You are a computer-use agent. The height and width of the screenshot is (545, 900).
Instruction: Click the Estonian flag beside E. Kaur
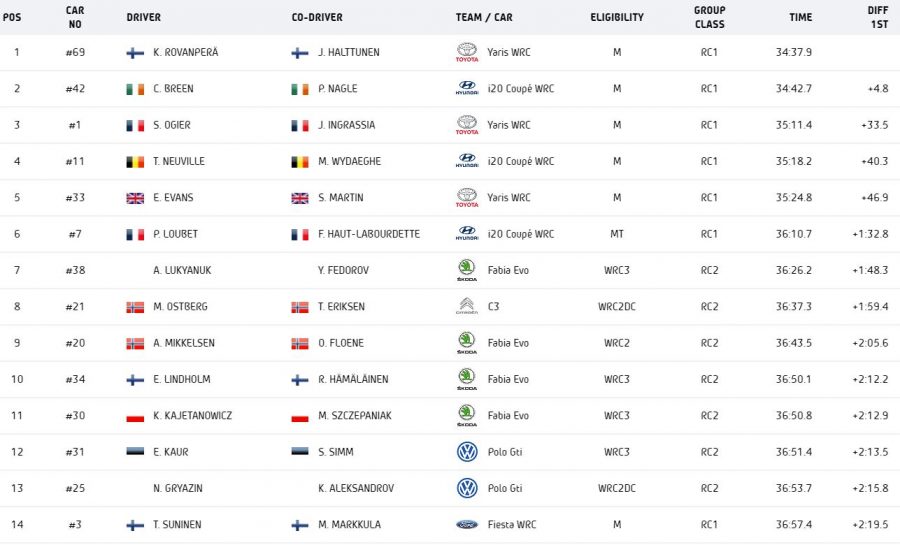coord(135,452)
